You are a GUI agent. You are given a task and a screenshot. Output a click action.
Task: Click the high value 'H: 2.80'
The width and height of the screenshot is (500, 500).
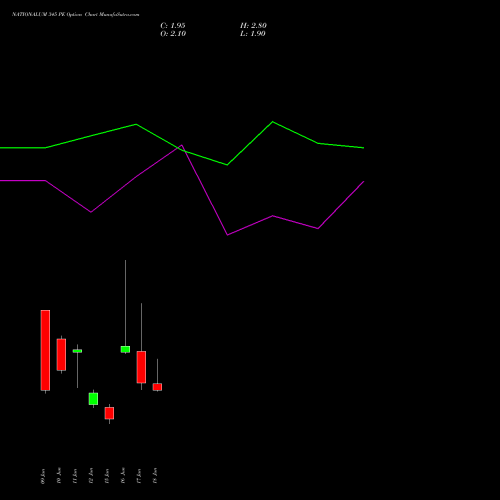[x=253, y=26]
